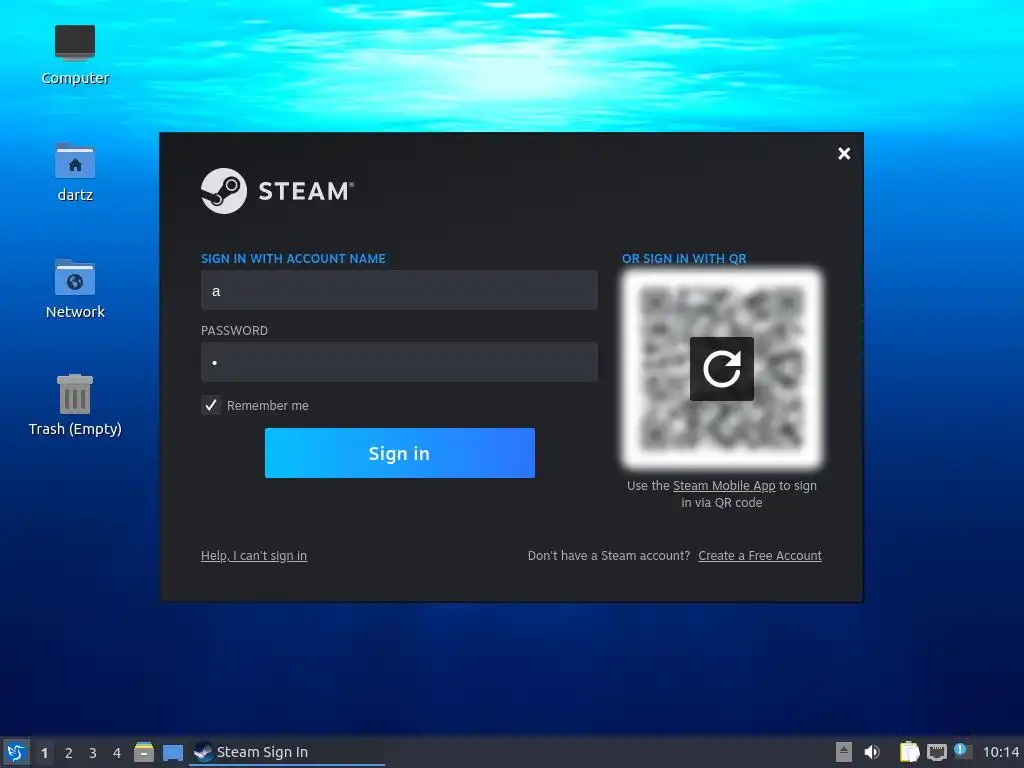The width and height of the screenshot is (1024, 768).
Task: Open the volume control in tray
Action: pos(872,752)
